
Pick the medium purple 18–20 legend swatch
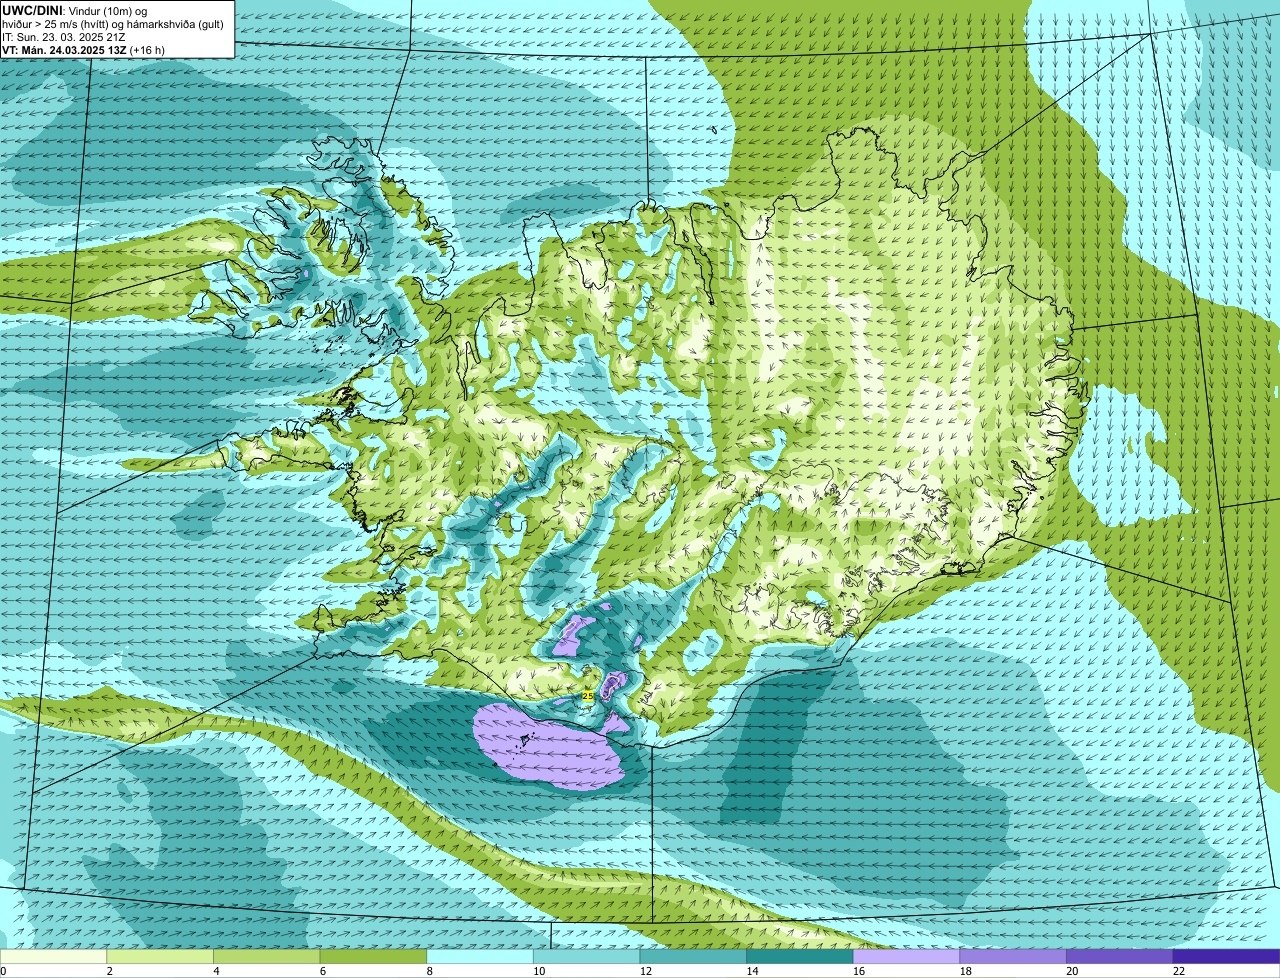pos(1013,957)
